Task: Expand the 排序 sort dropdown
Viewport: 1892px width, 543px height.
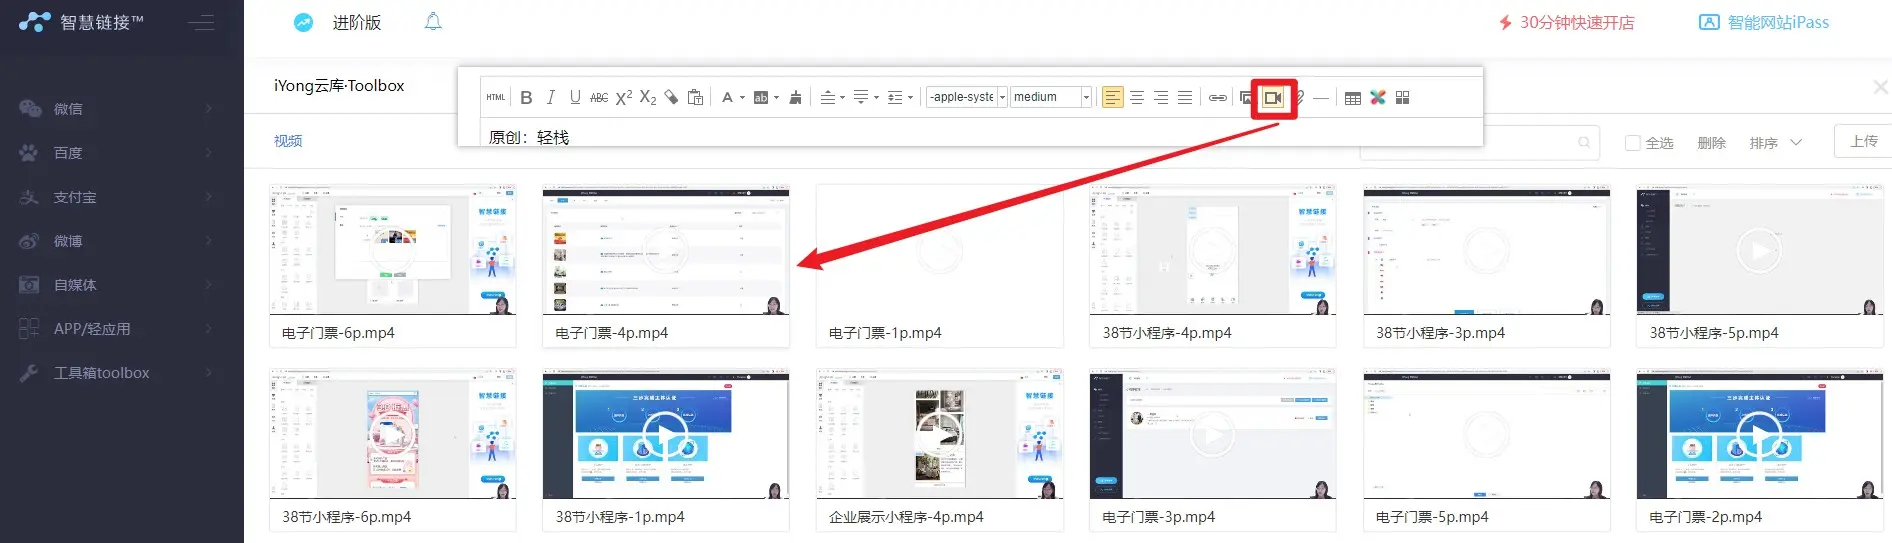Action: point(1775,143)
